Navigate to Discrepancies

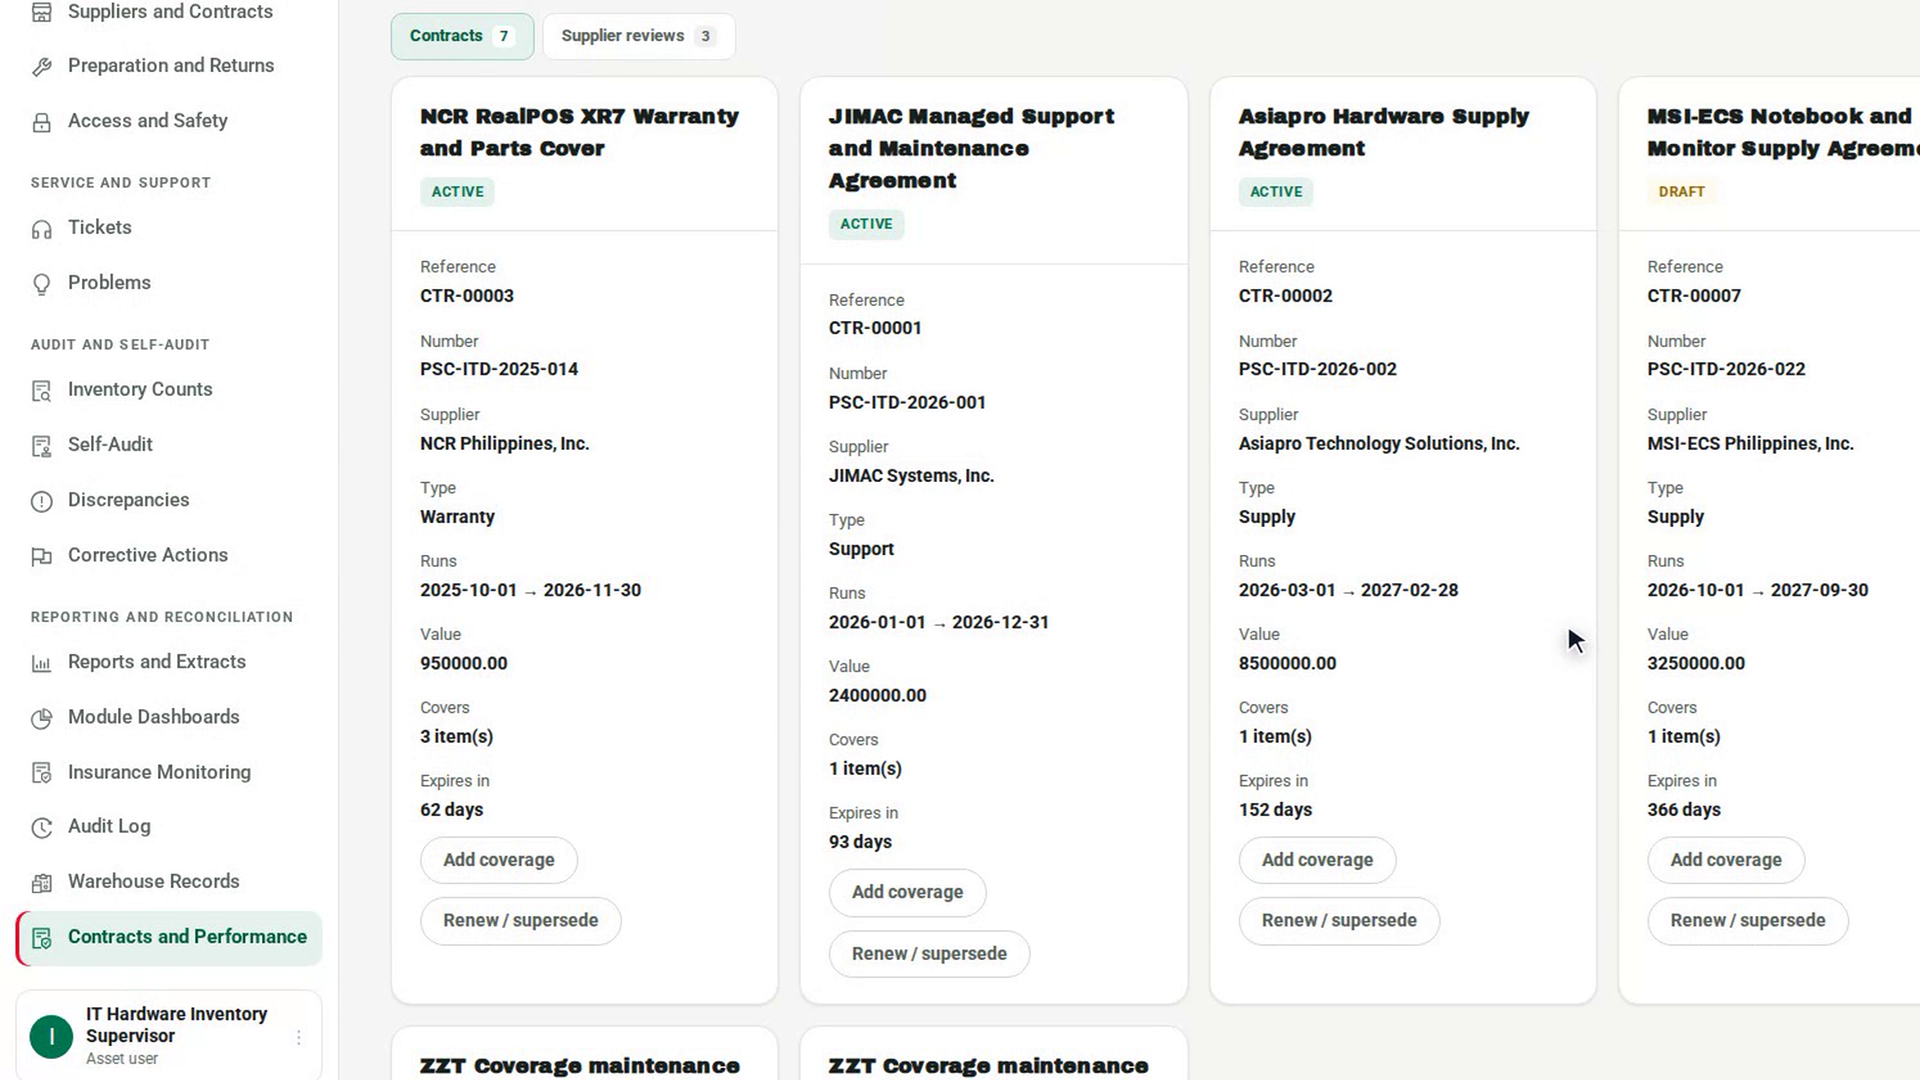[x=170, y=500]
